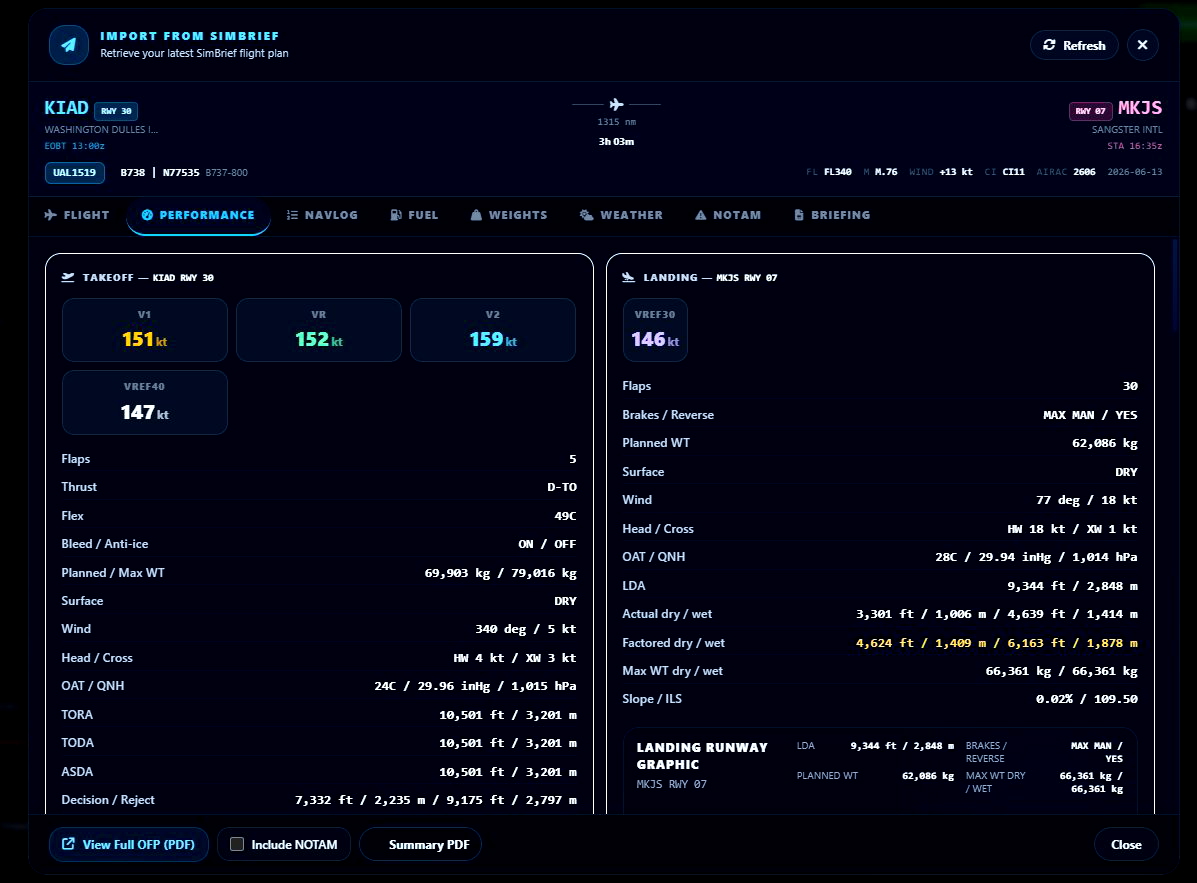Click the FL340 cruise level value
1197x883 pixels.
pyautogui.click(x=837, y=172)
